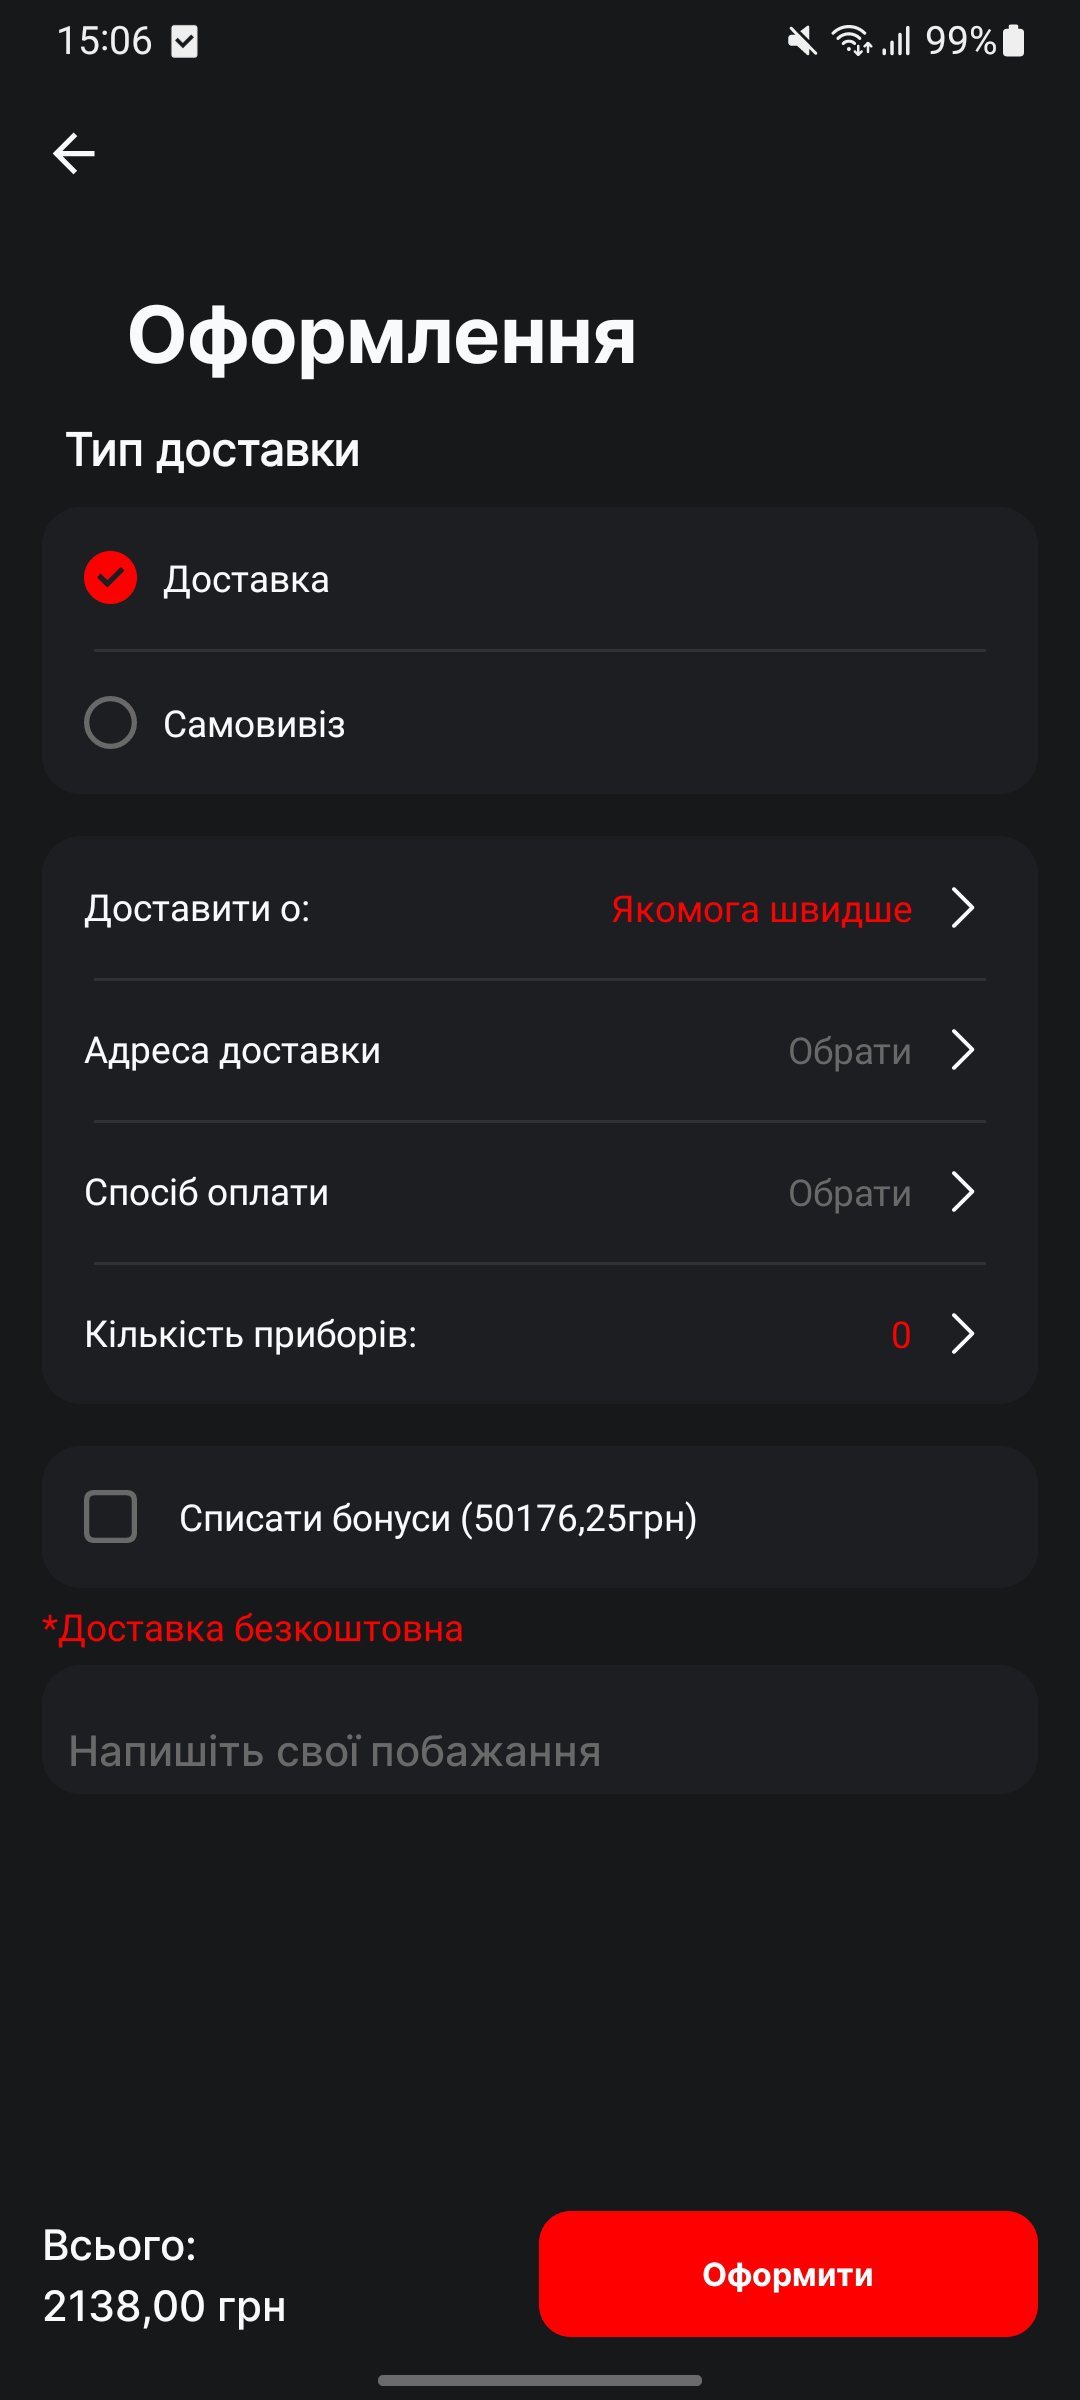
Task: Tap the bottom navigation gesture bar
Action: [540, 2380]
